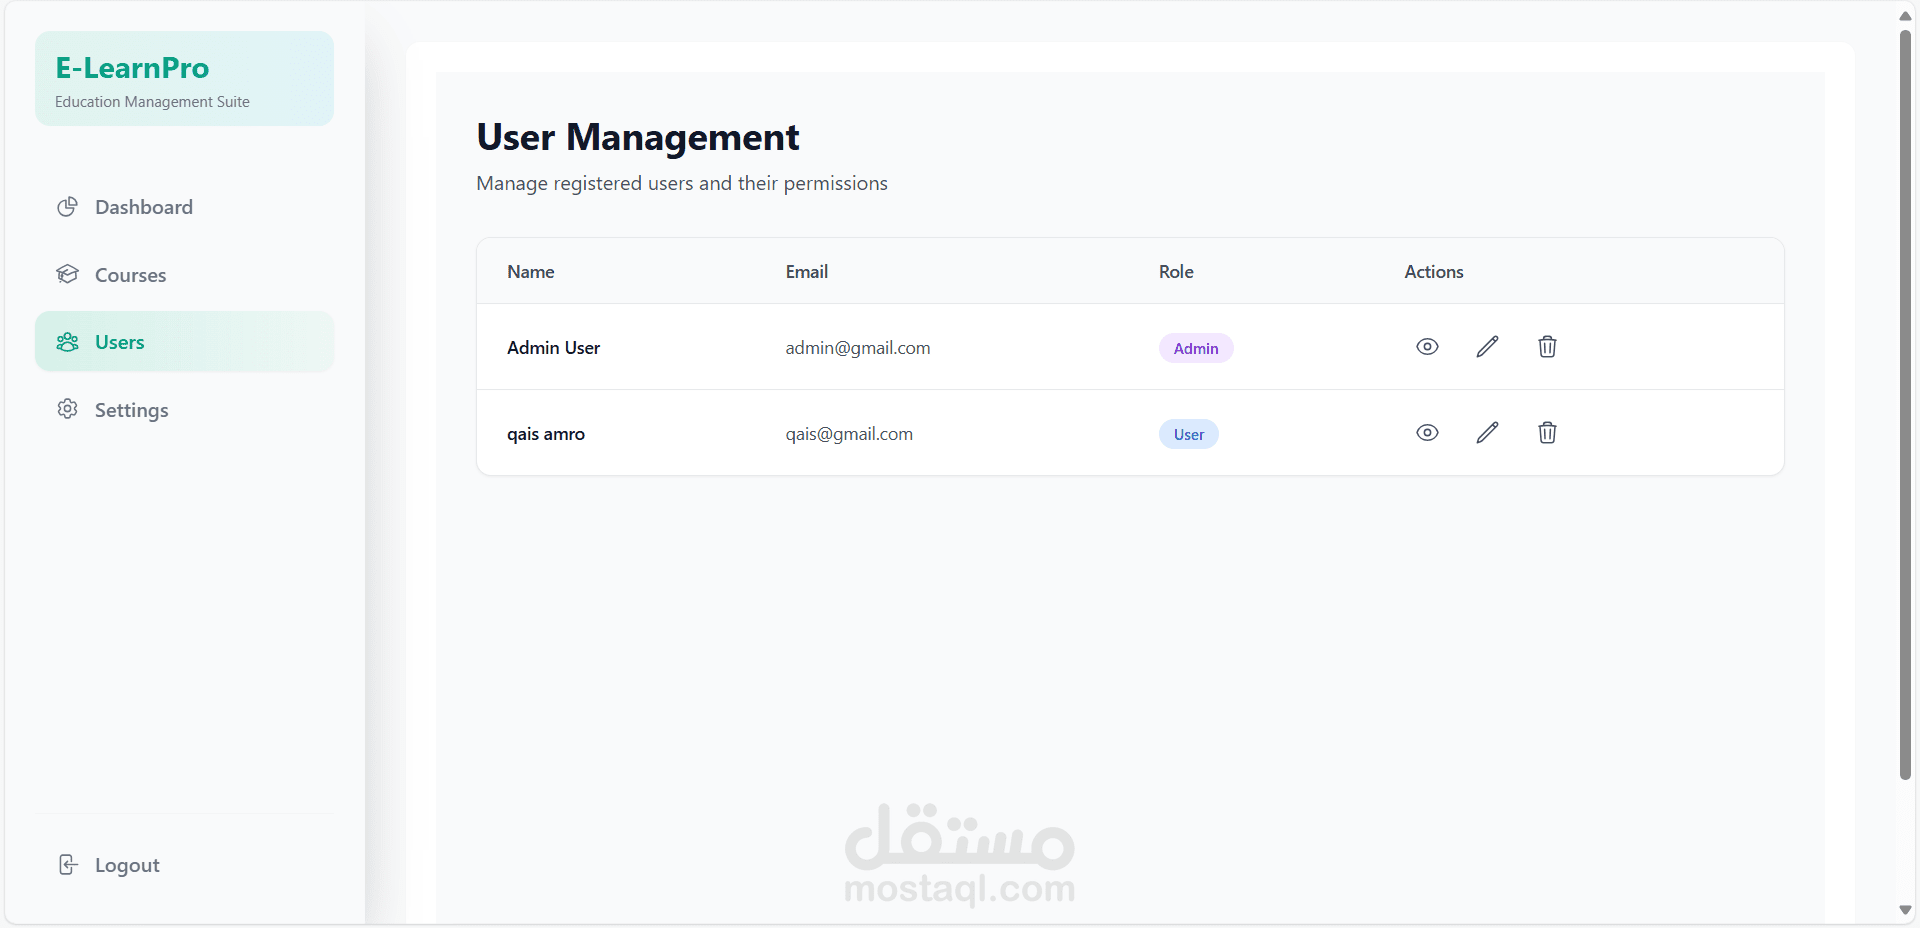Click the Courses graduation cap icon
Image resolution: width=1920 pixels, height=928 pixels.
click(x=67, y=274)
